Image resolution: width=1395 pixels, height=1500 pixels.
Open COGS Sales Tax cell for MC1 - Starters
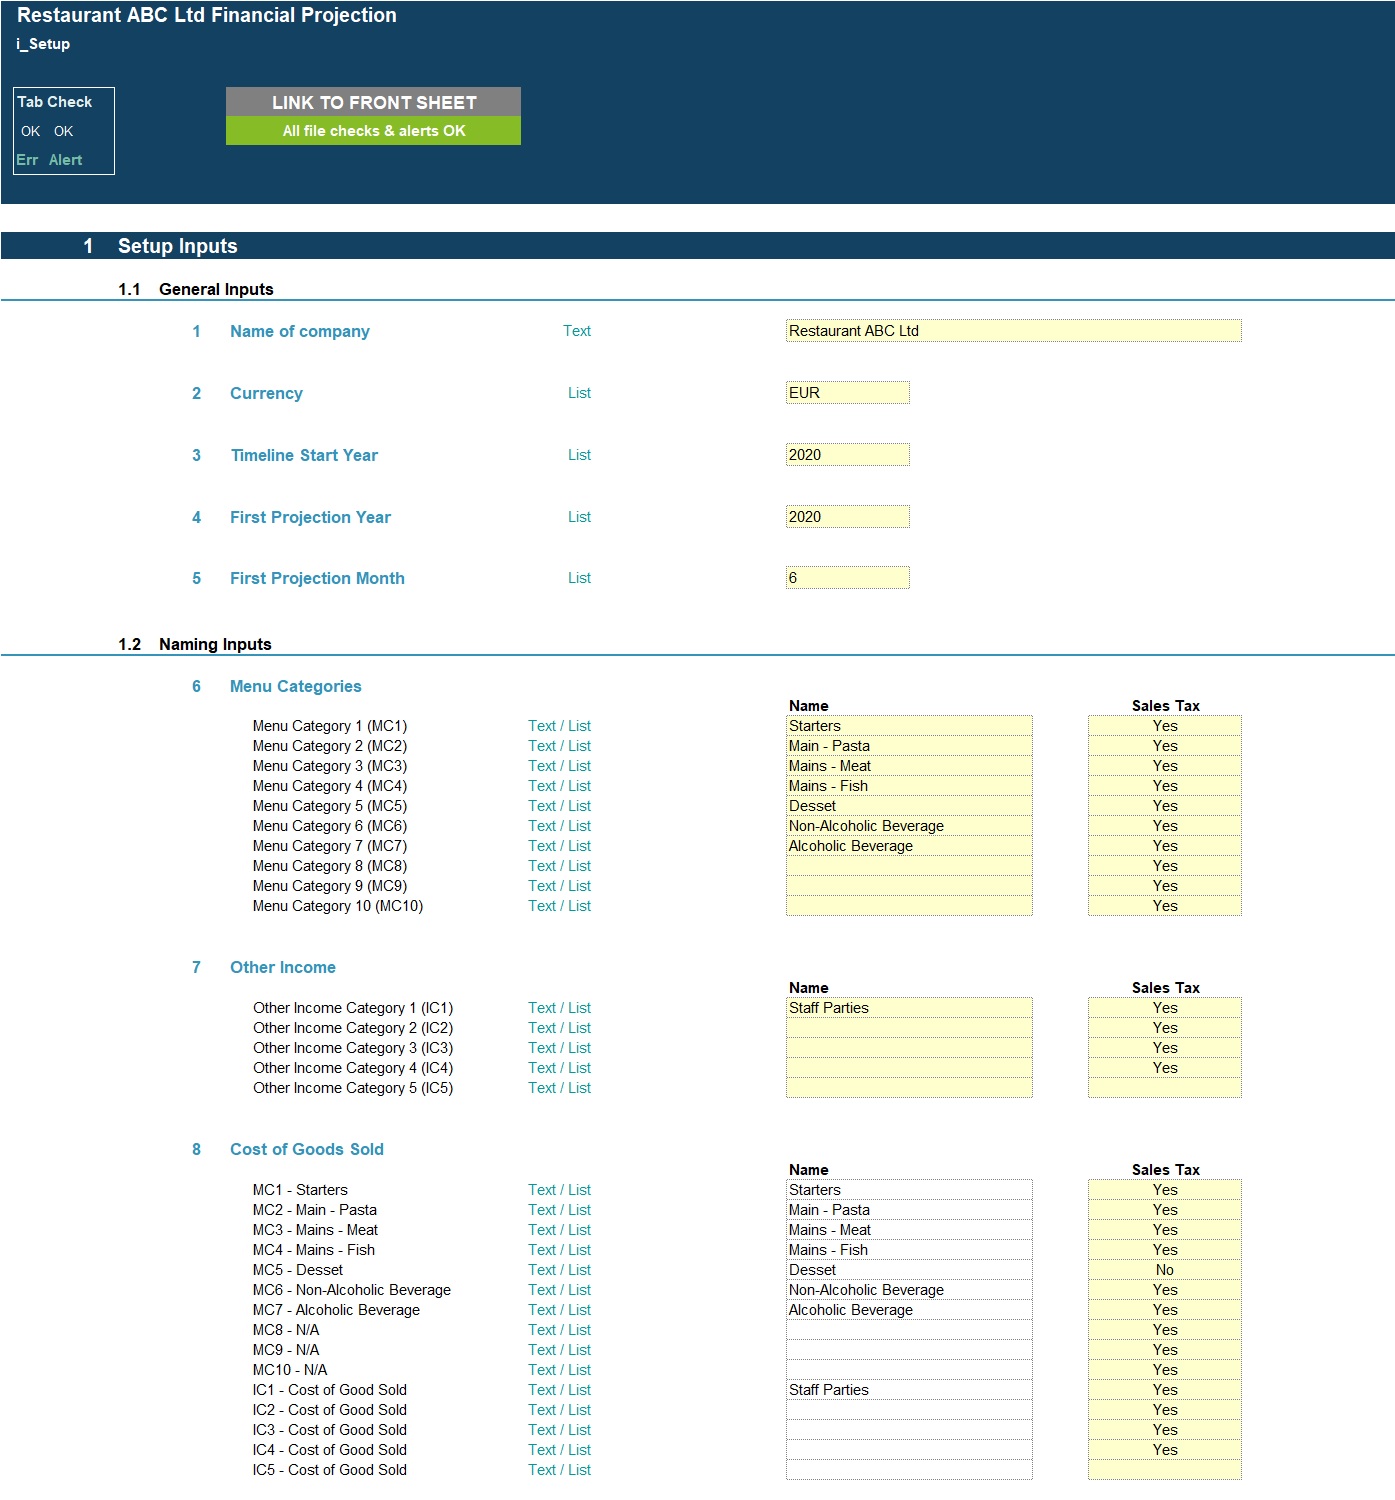(x=1165, y=1190)
